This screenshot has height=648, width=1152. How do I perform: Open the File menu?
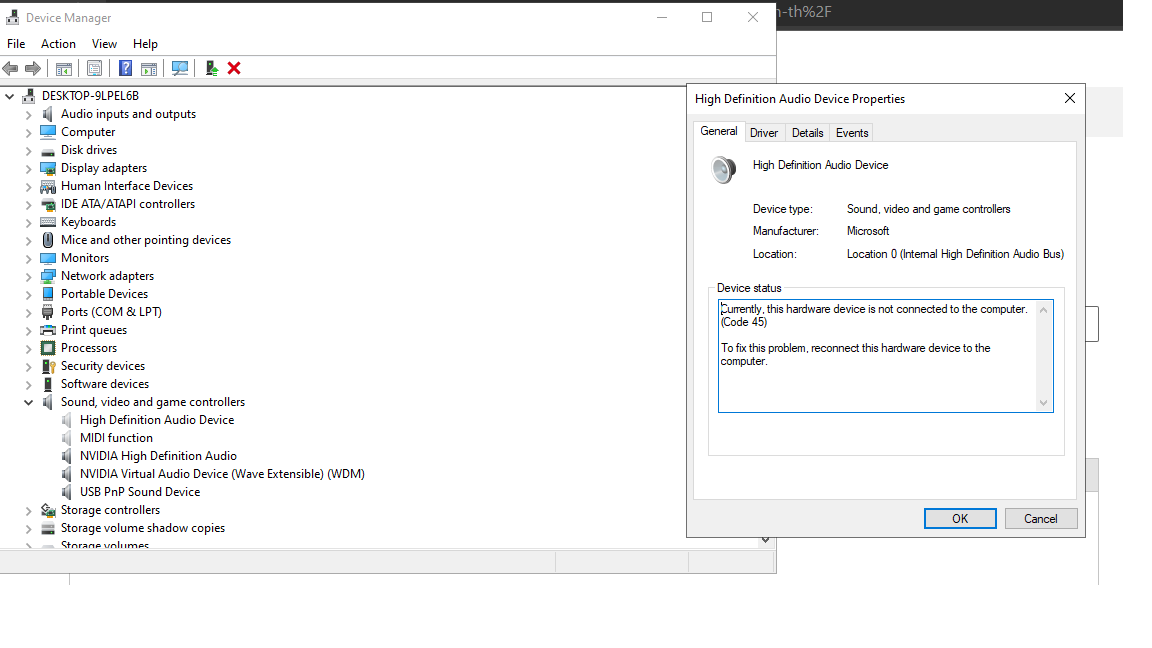tap(16, 44)
